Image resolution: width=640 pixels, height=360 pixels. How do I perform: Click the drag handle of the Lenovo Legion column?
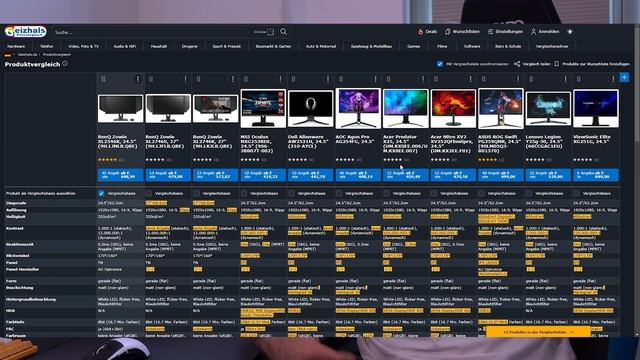click(x=531, y=79)
